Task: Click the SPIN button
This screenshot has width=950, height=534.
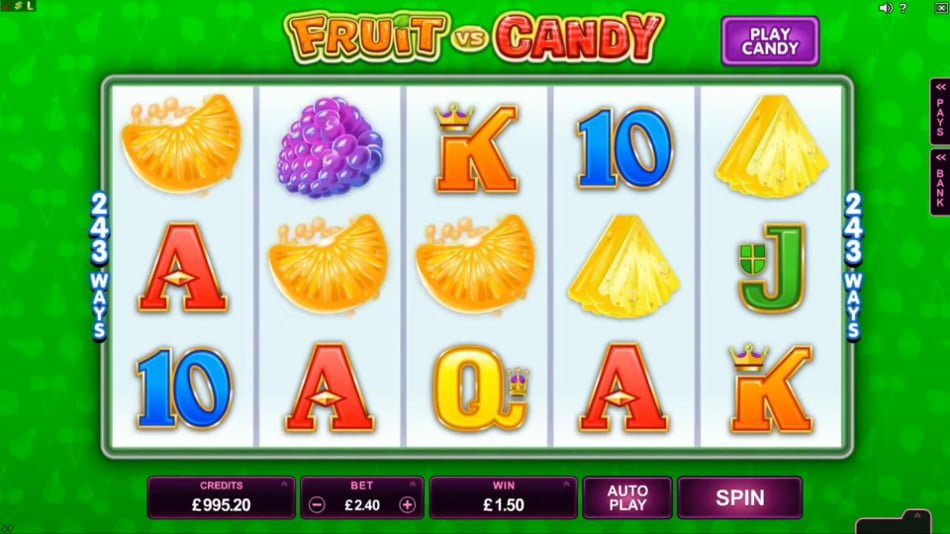Action: tap(740, 498)
